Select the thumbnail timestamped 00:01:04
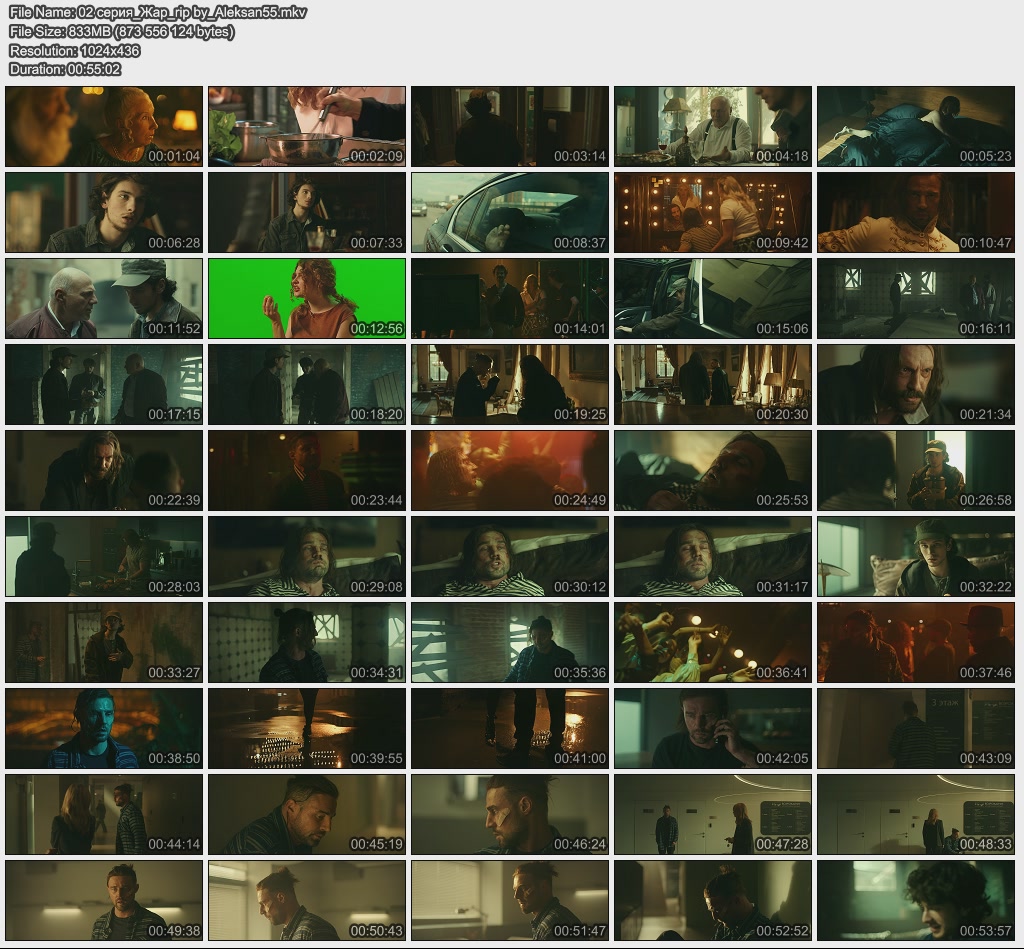Screen dimensions: 1024x949 tap(104, 126)
